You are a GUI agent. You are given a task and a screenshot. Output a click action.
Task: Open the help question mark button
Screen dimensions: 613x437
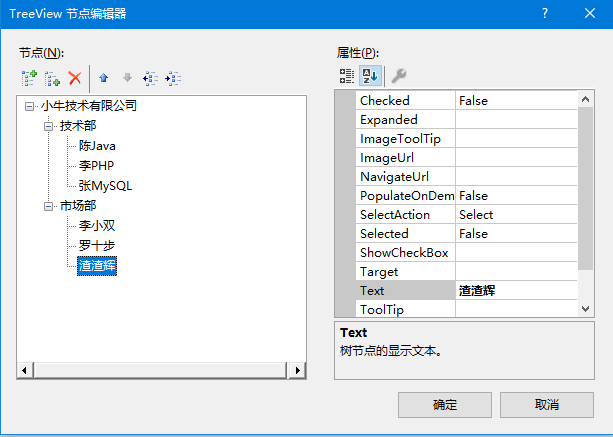coord(544,14)
